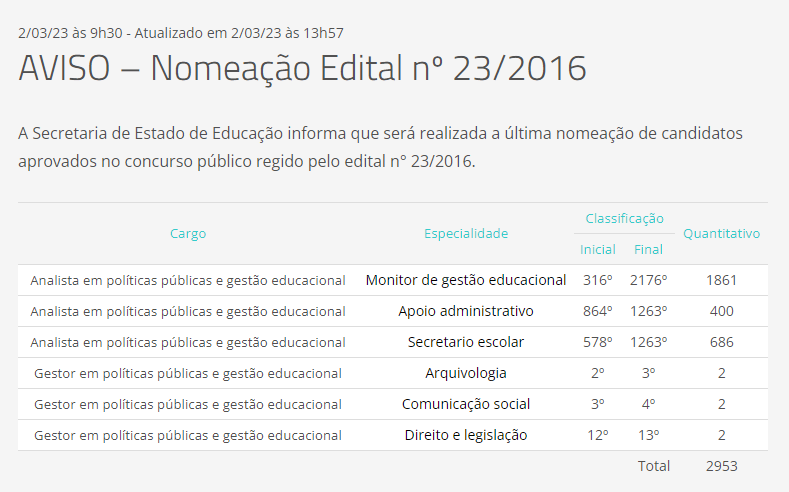Click the Monitor de gestão educacional cell

coord(466,280)
